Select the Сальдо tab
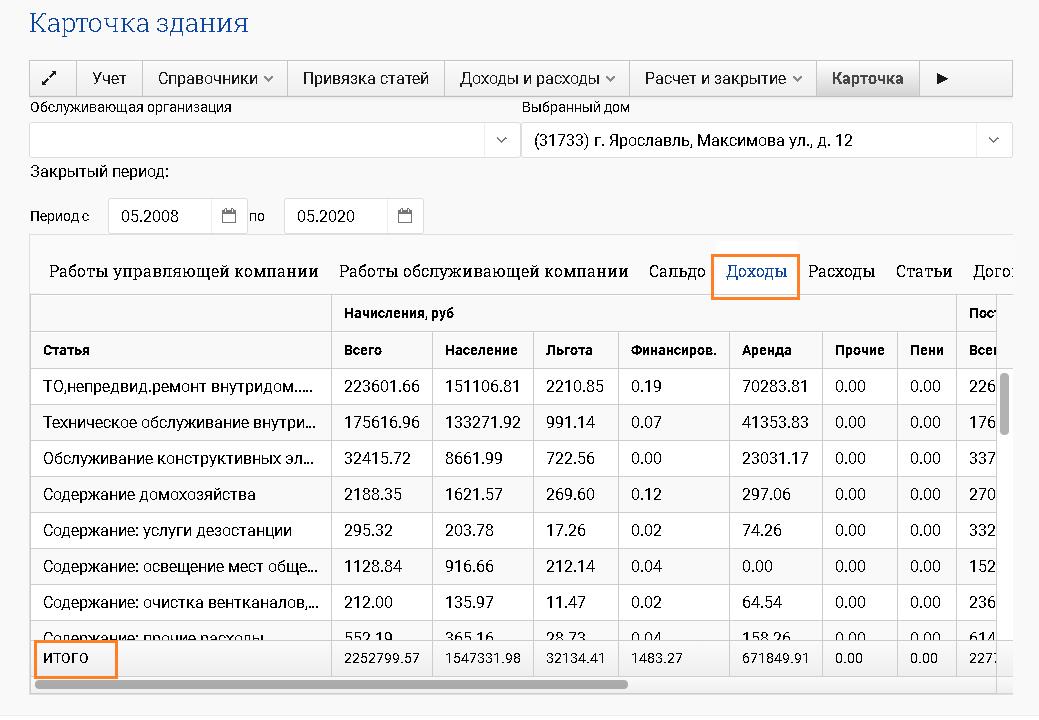This screenshot has width=1039, height=720. 676,269
